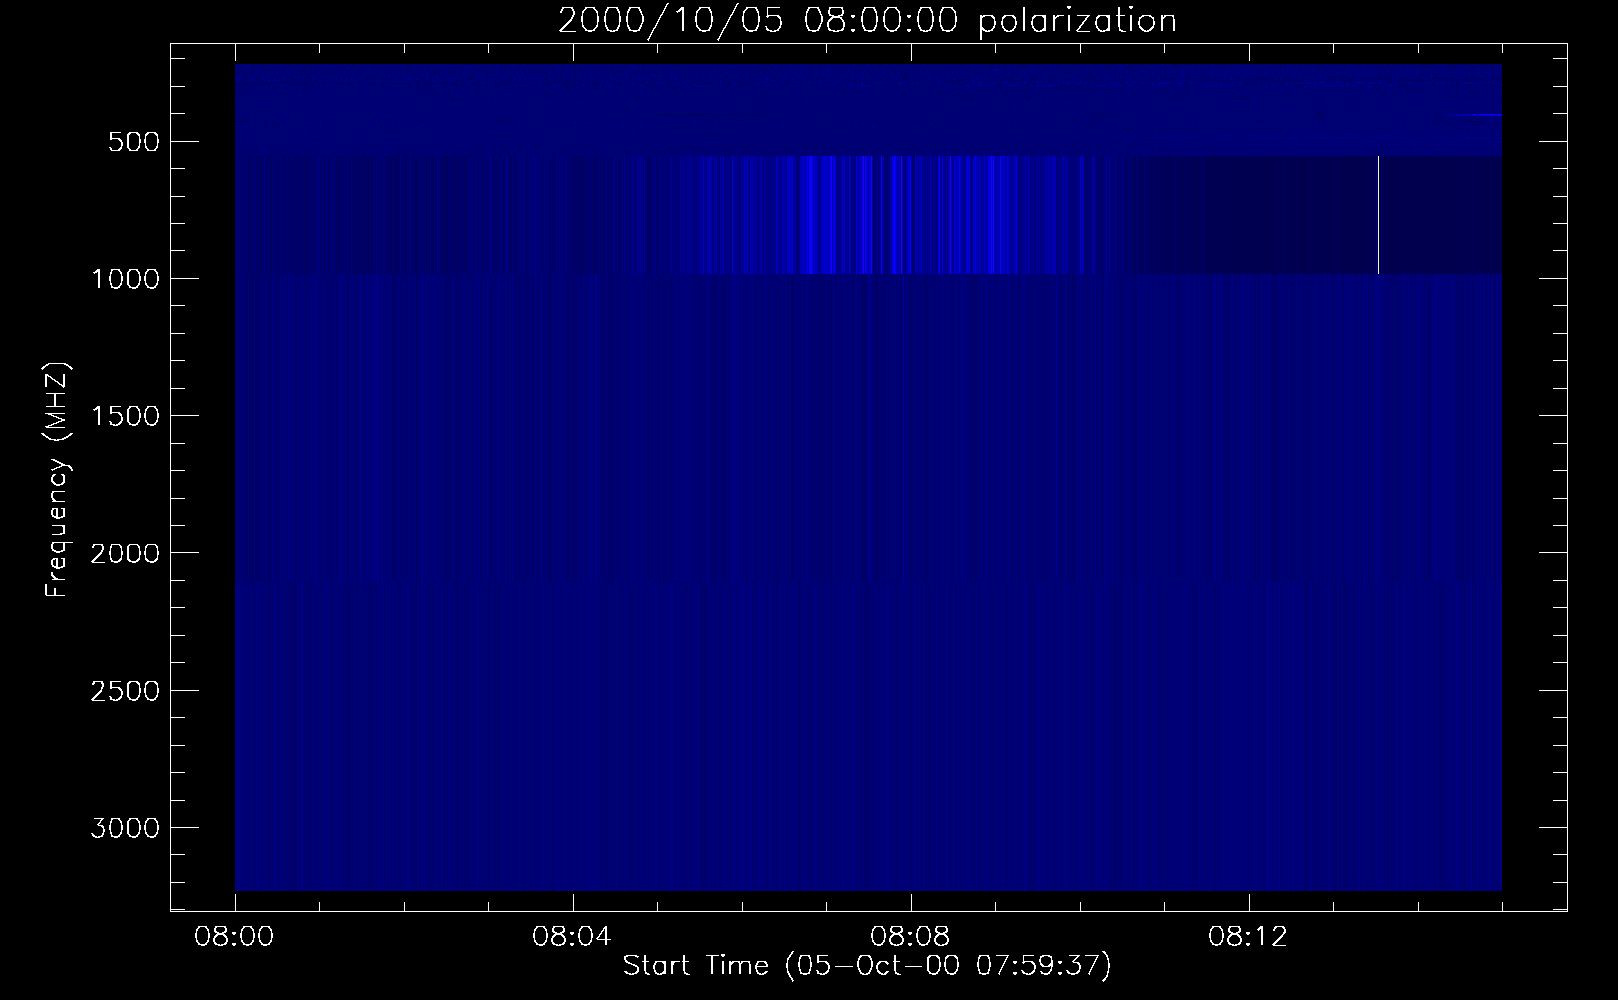1618x1000 pixels.
Task: Click the 08:08 time tick label
Action: [x=911, y=938]
